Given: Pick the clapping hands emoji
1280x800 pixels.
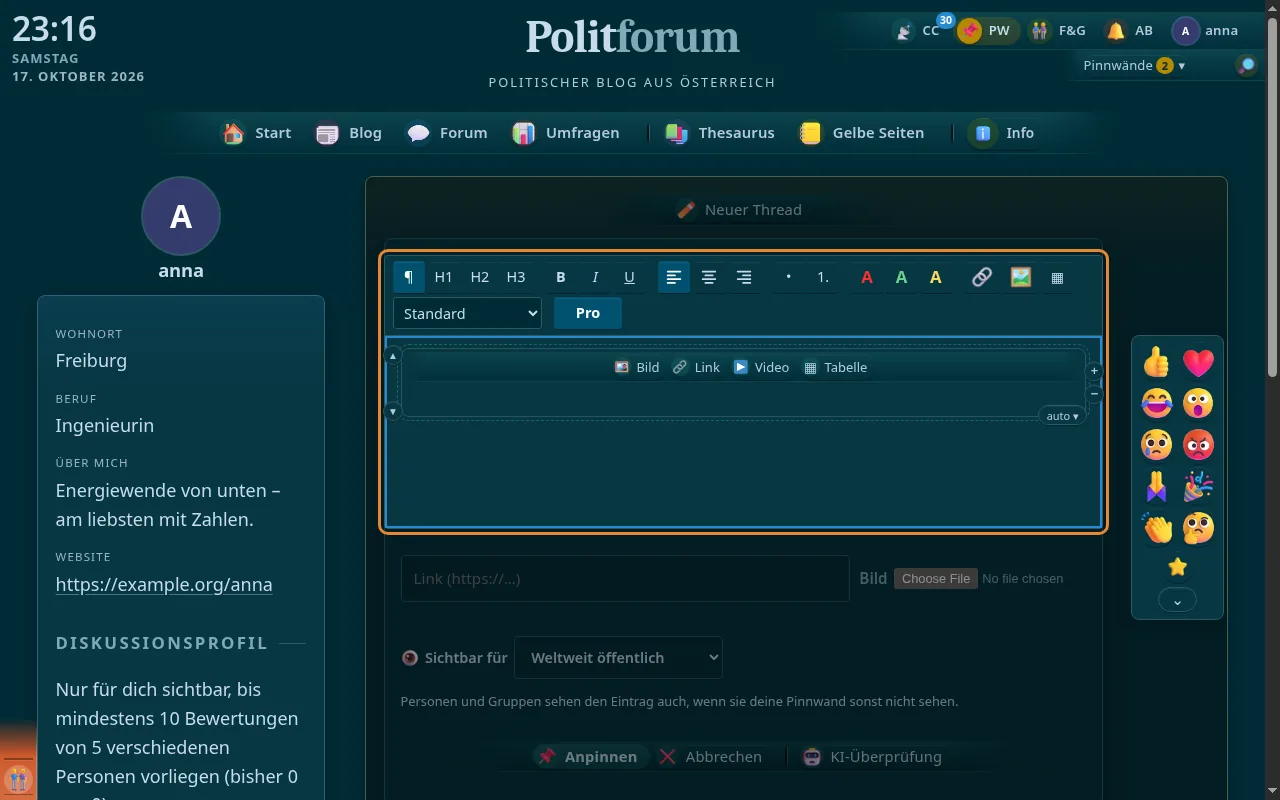Looking at the screenshot, I should tap(1157, 526).
